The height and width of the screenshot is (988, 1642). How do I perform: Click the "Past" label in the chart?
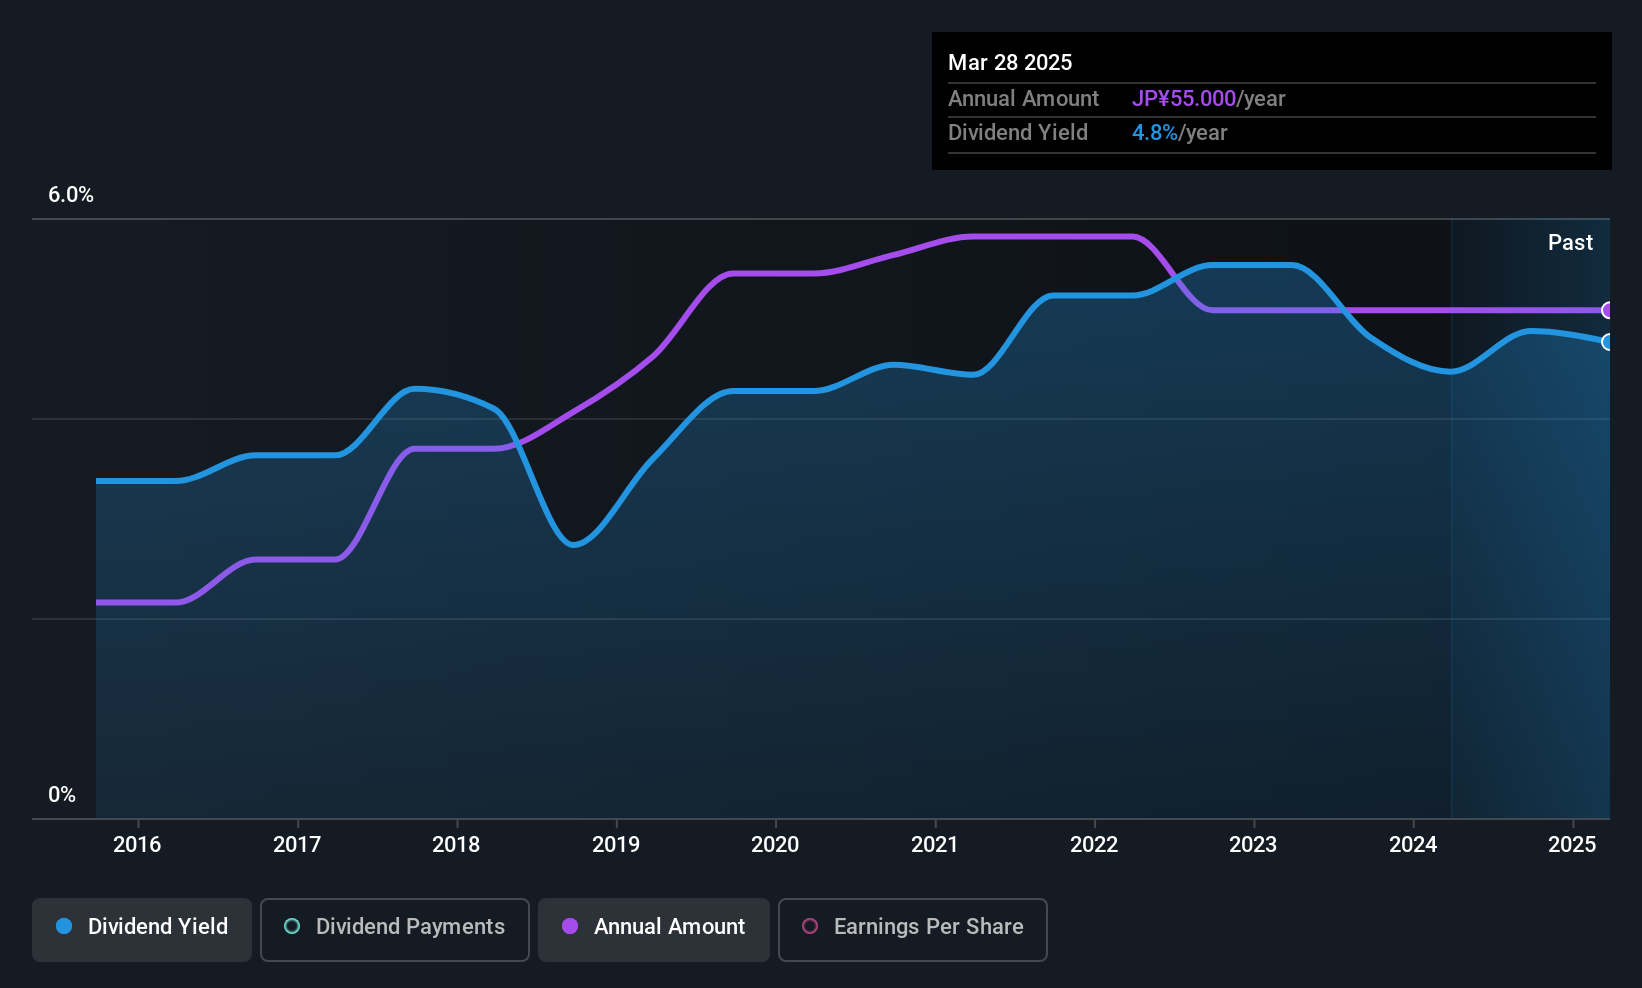click(1570, 243)
